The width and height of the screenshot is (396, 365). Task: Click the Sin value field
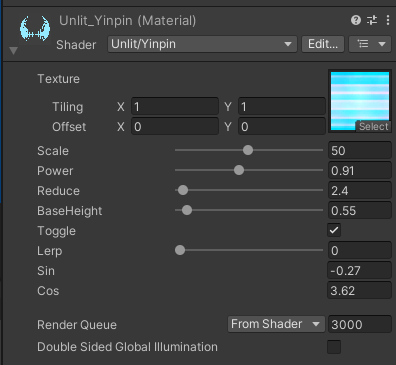pyautogui.click(x=359, y=270)
